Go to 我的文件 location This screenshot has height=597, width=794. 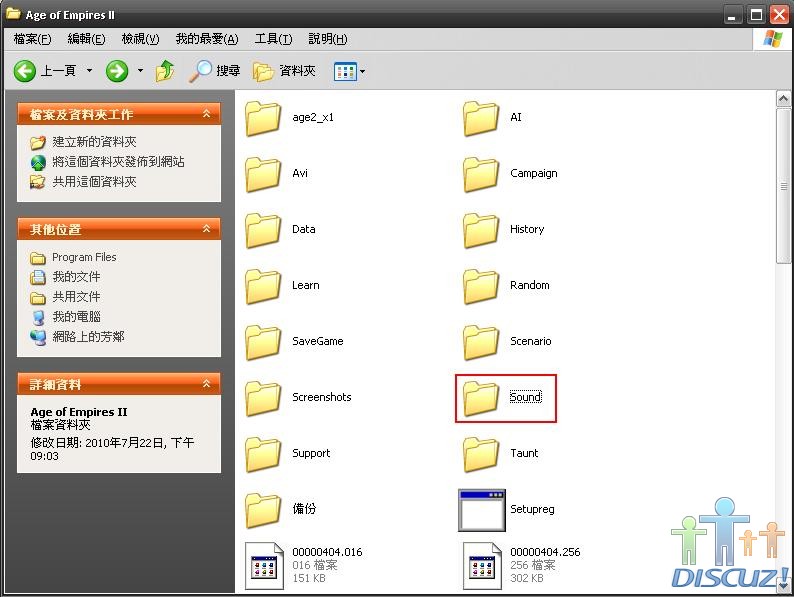point(76,277)
